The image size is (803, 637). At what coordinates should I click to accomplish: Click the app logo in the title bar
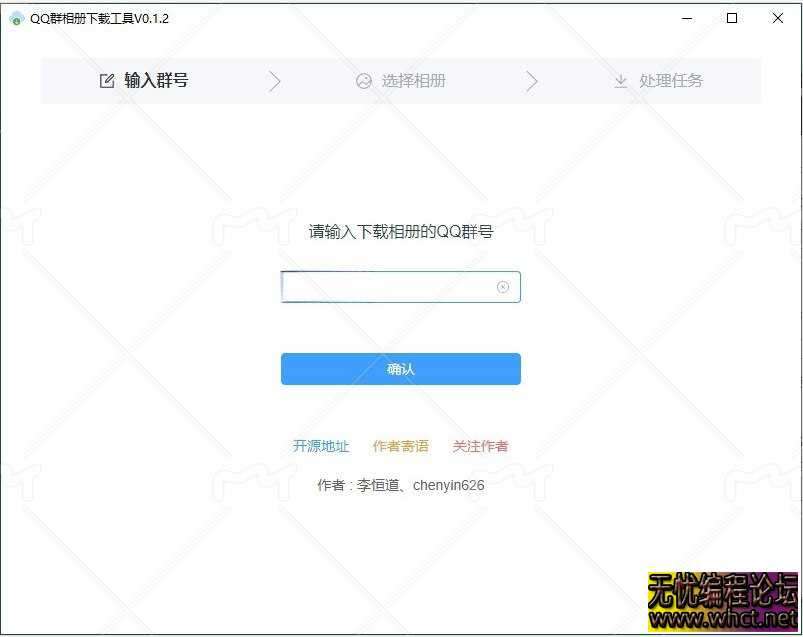16,18
